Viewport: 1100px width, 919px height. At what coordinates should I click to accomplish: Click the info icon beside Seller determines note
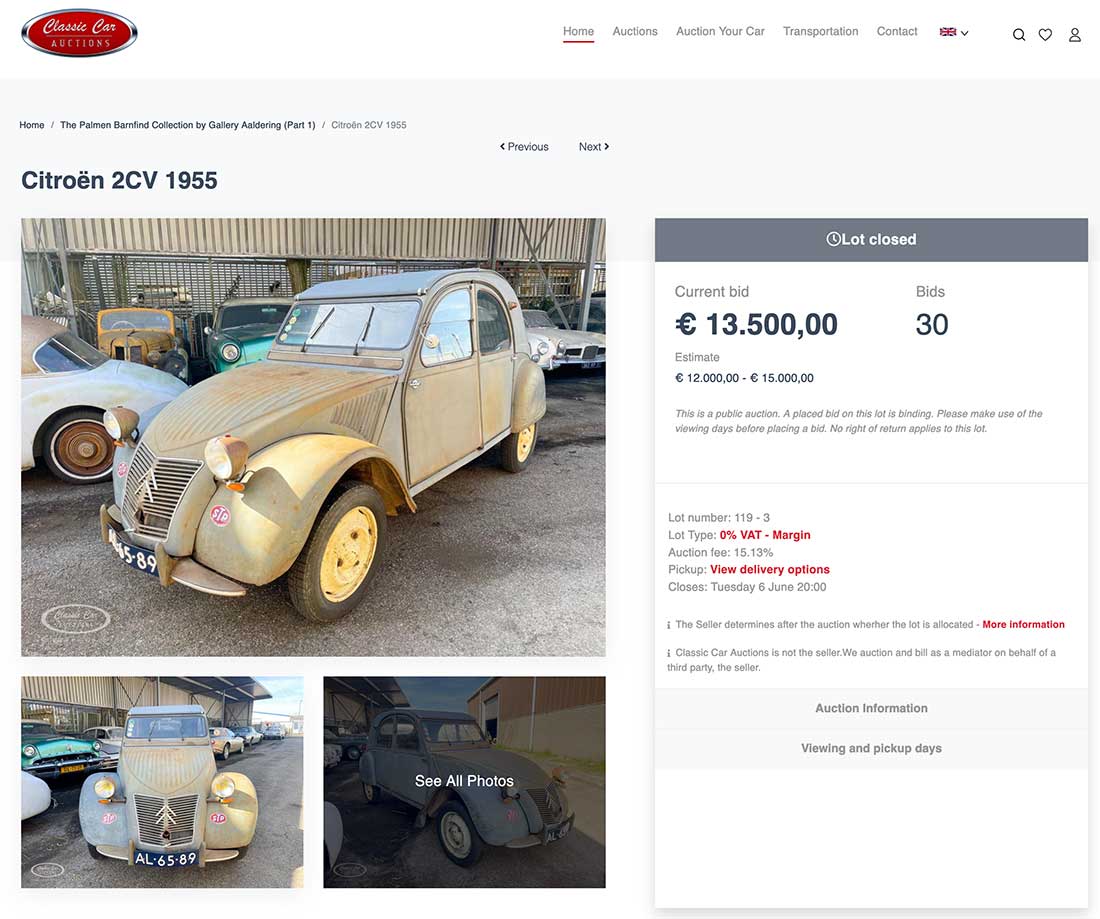point(669,625)
